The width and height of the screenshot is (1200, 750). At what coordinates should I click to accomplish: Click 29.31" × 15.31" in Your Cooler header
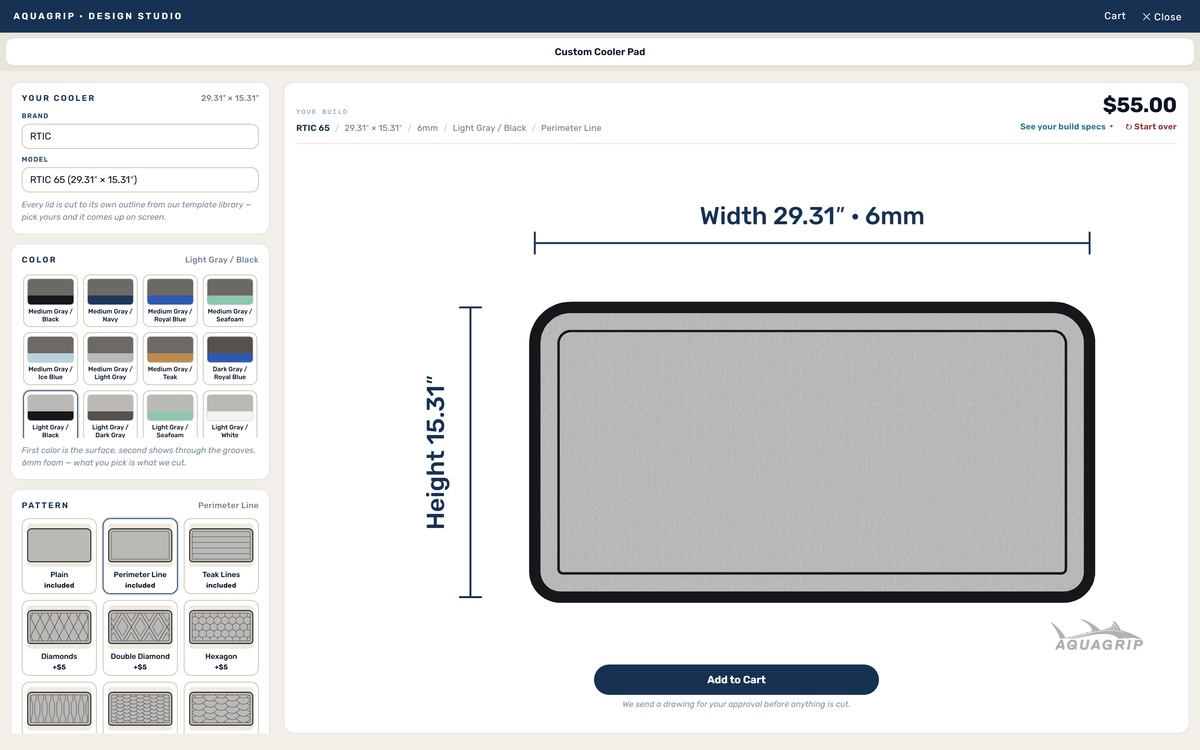(x=230, y=98)
